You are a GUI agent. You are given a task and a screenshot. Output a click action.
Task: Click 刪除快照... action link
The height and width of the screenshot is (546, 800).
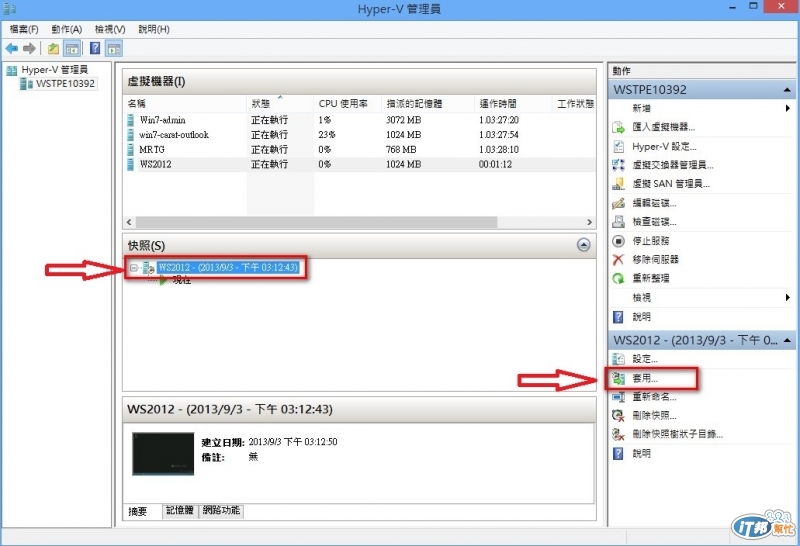point(655,415)
